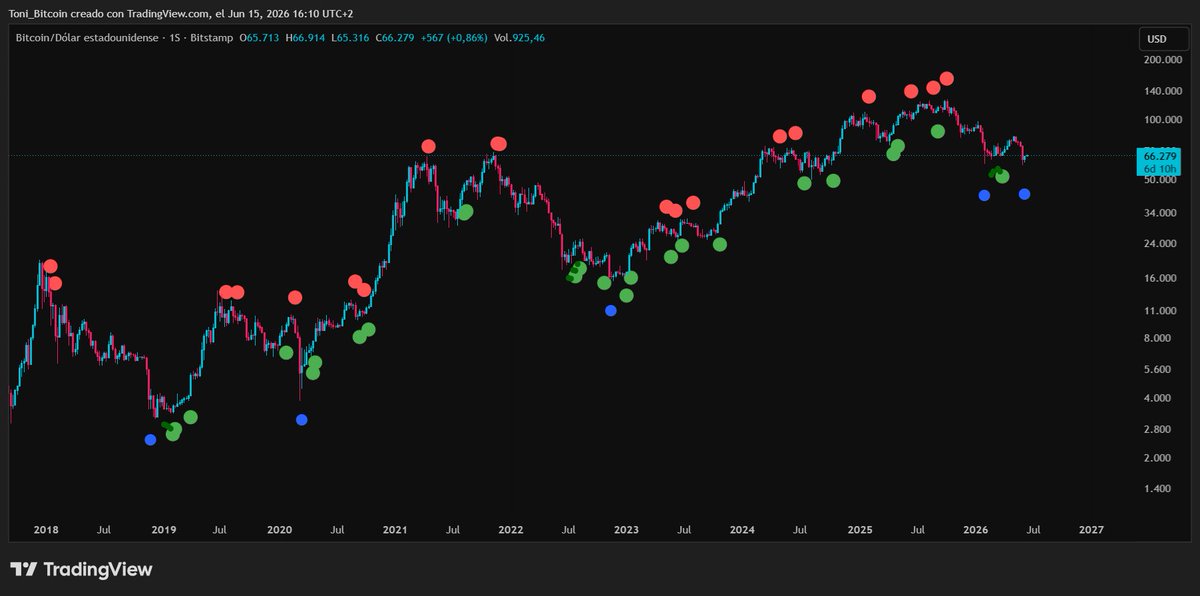The width and height of the screenshot is (1200, 596).
Task: Click the 2020 time axis label
Action: coord(279,530)
